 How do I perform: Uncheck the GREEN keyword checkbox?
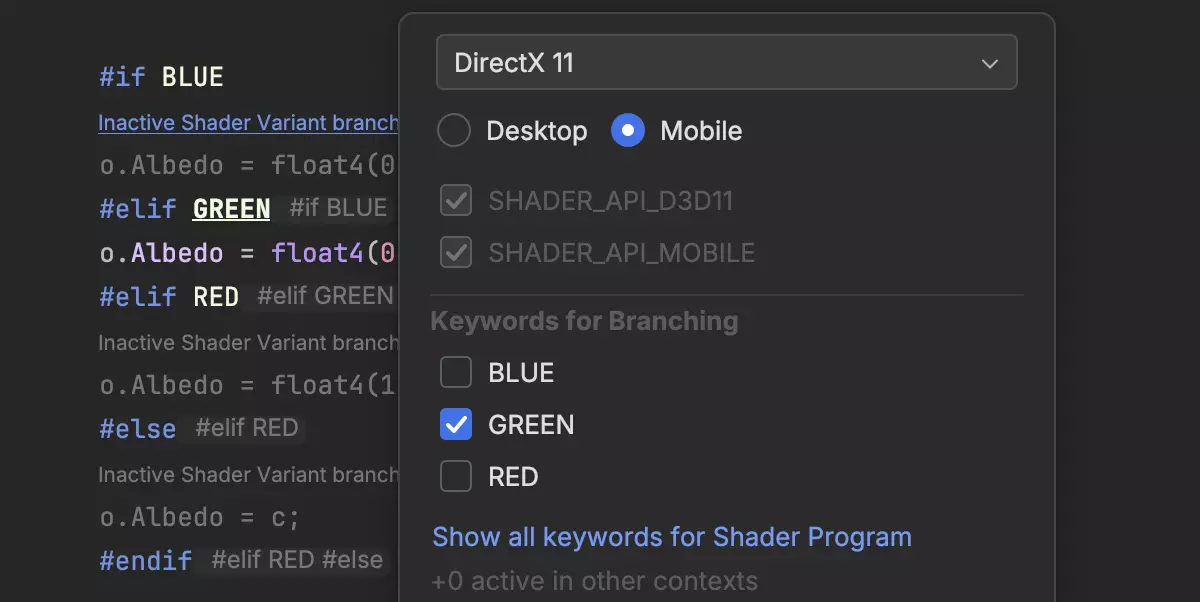456,424
